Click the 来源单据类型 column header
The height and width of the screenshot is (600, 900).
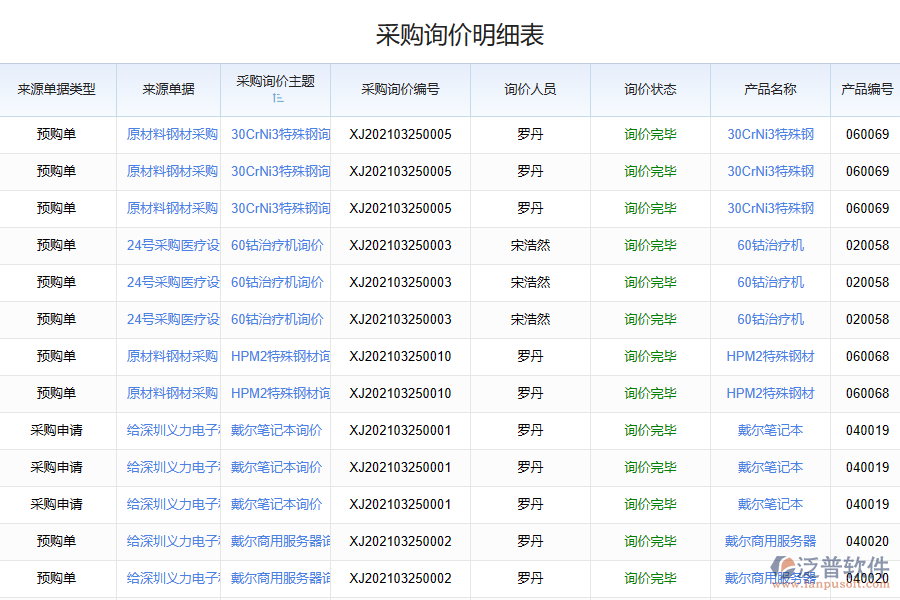pyautogui.click(x=57, y=89)
